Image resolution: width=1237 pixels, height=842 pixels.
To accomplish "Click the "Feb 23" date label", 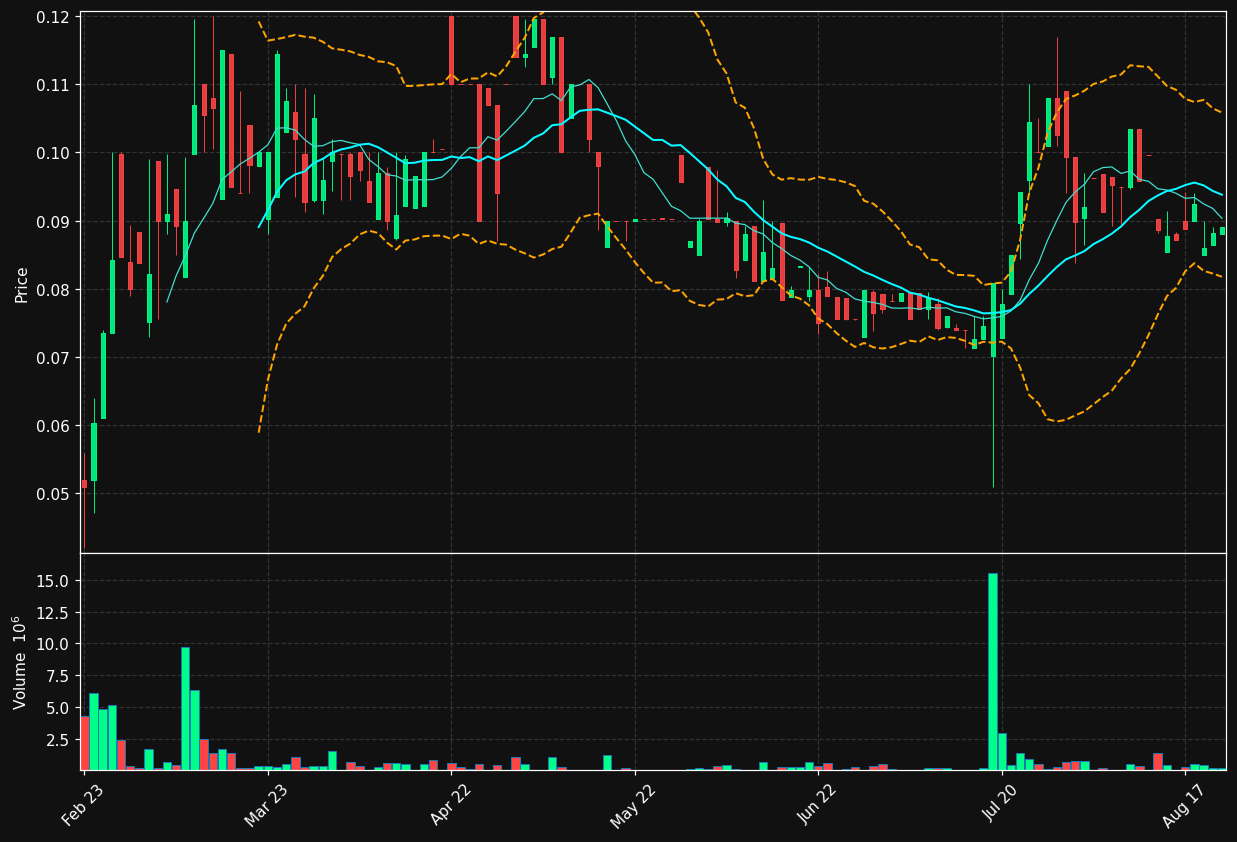I will pos(83,804).
